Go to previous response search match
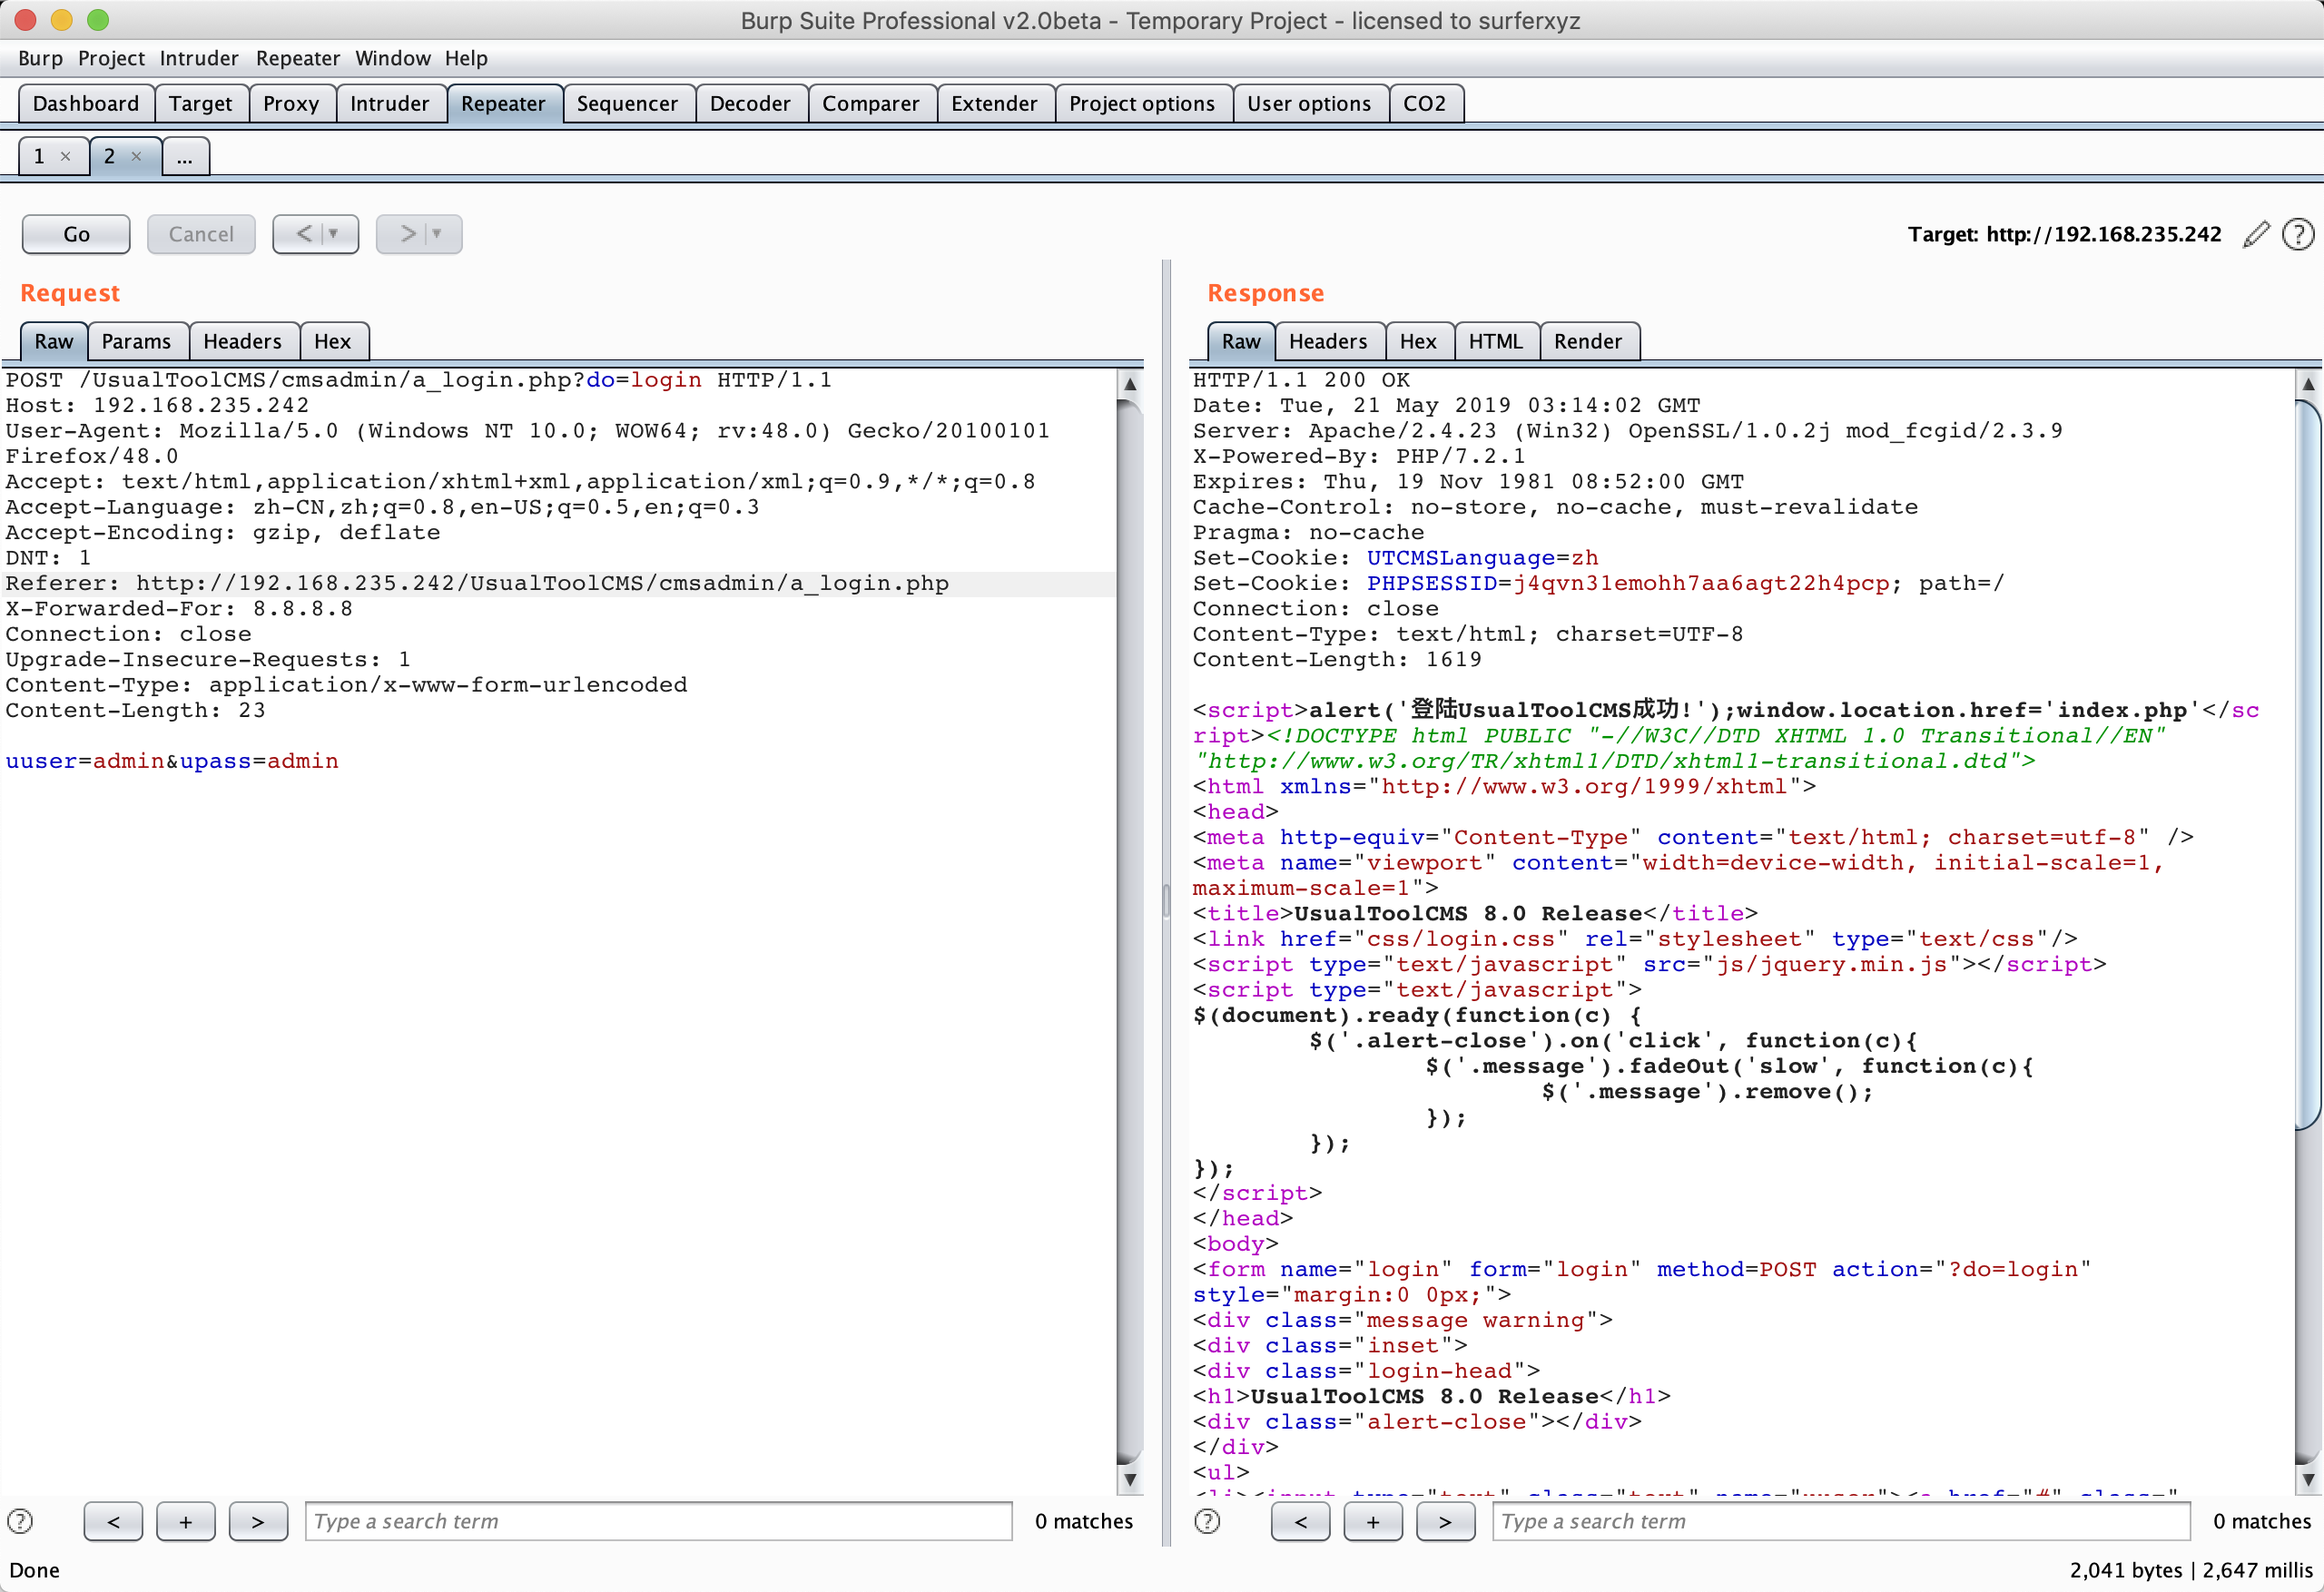Screen dimensions: 2324x1592 [1300, 1521]
